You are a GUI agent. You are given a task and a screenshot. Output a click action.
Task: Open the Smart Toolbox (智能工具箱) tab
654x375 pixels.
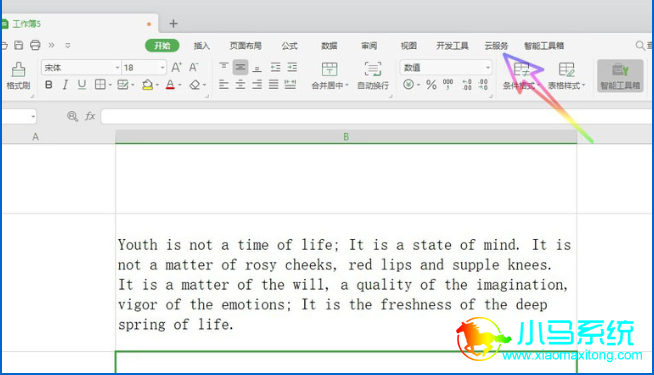[544, 46]
